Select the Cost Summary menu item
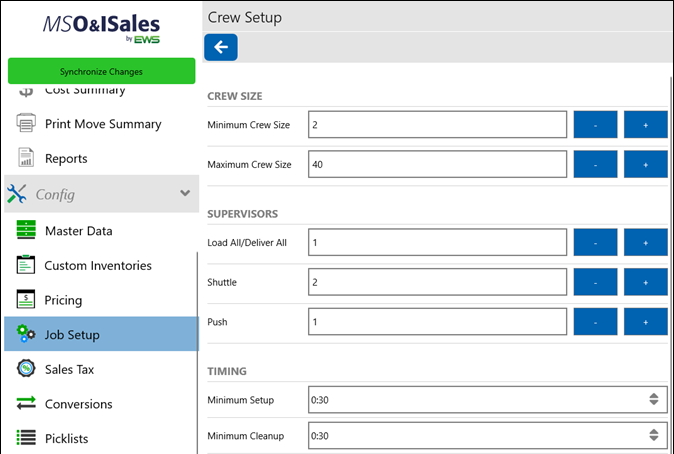674x454 pixels. pyautogui.click(x=85, y=91)
